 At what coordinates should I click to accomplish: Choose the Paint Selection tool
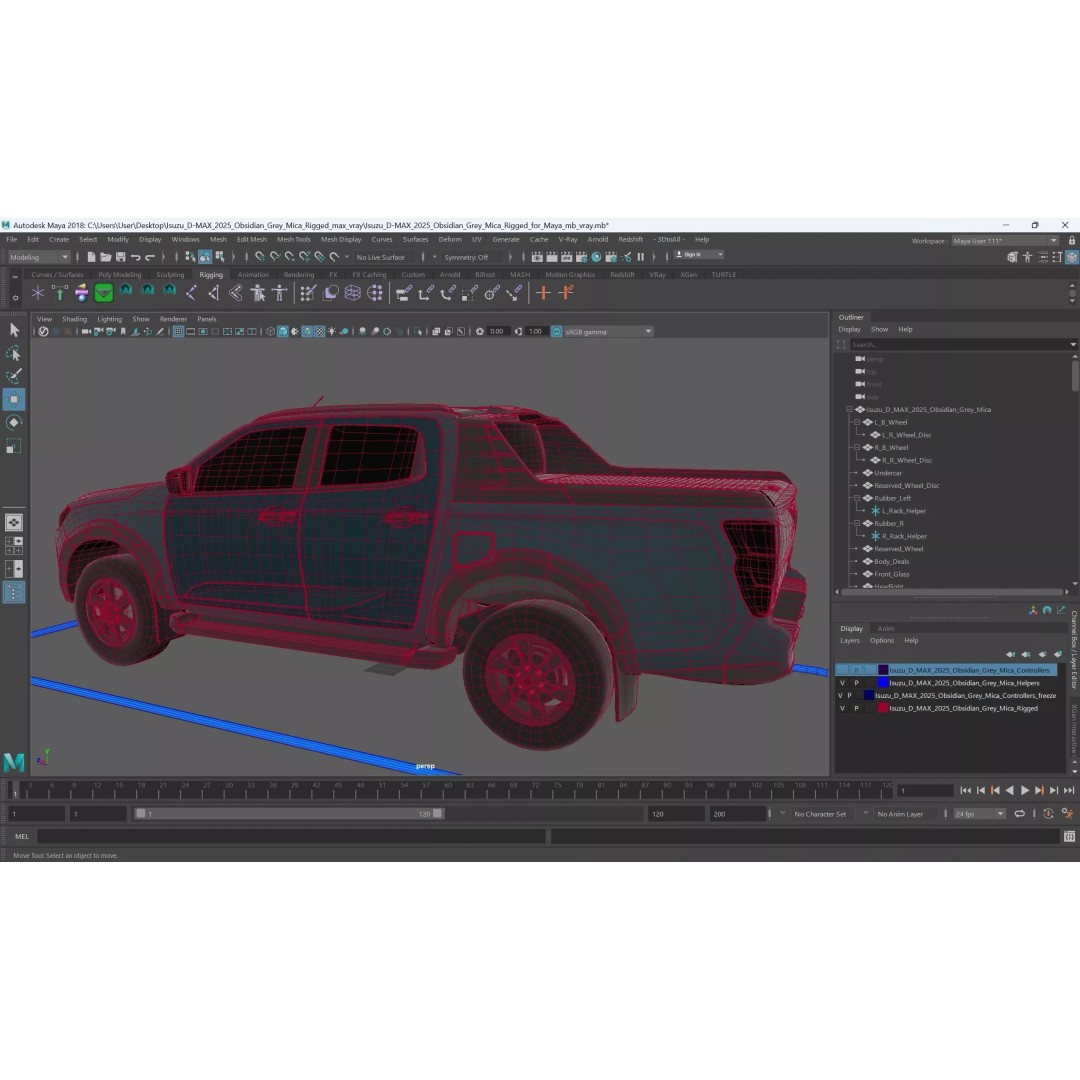click(14, 376)
